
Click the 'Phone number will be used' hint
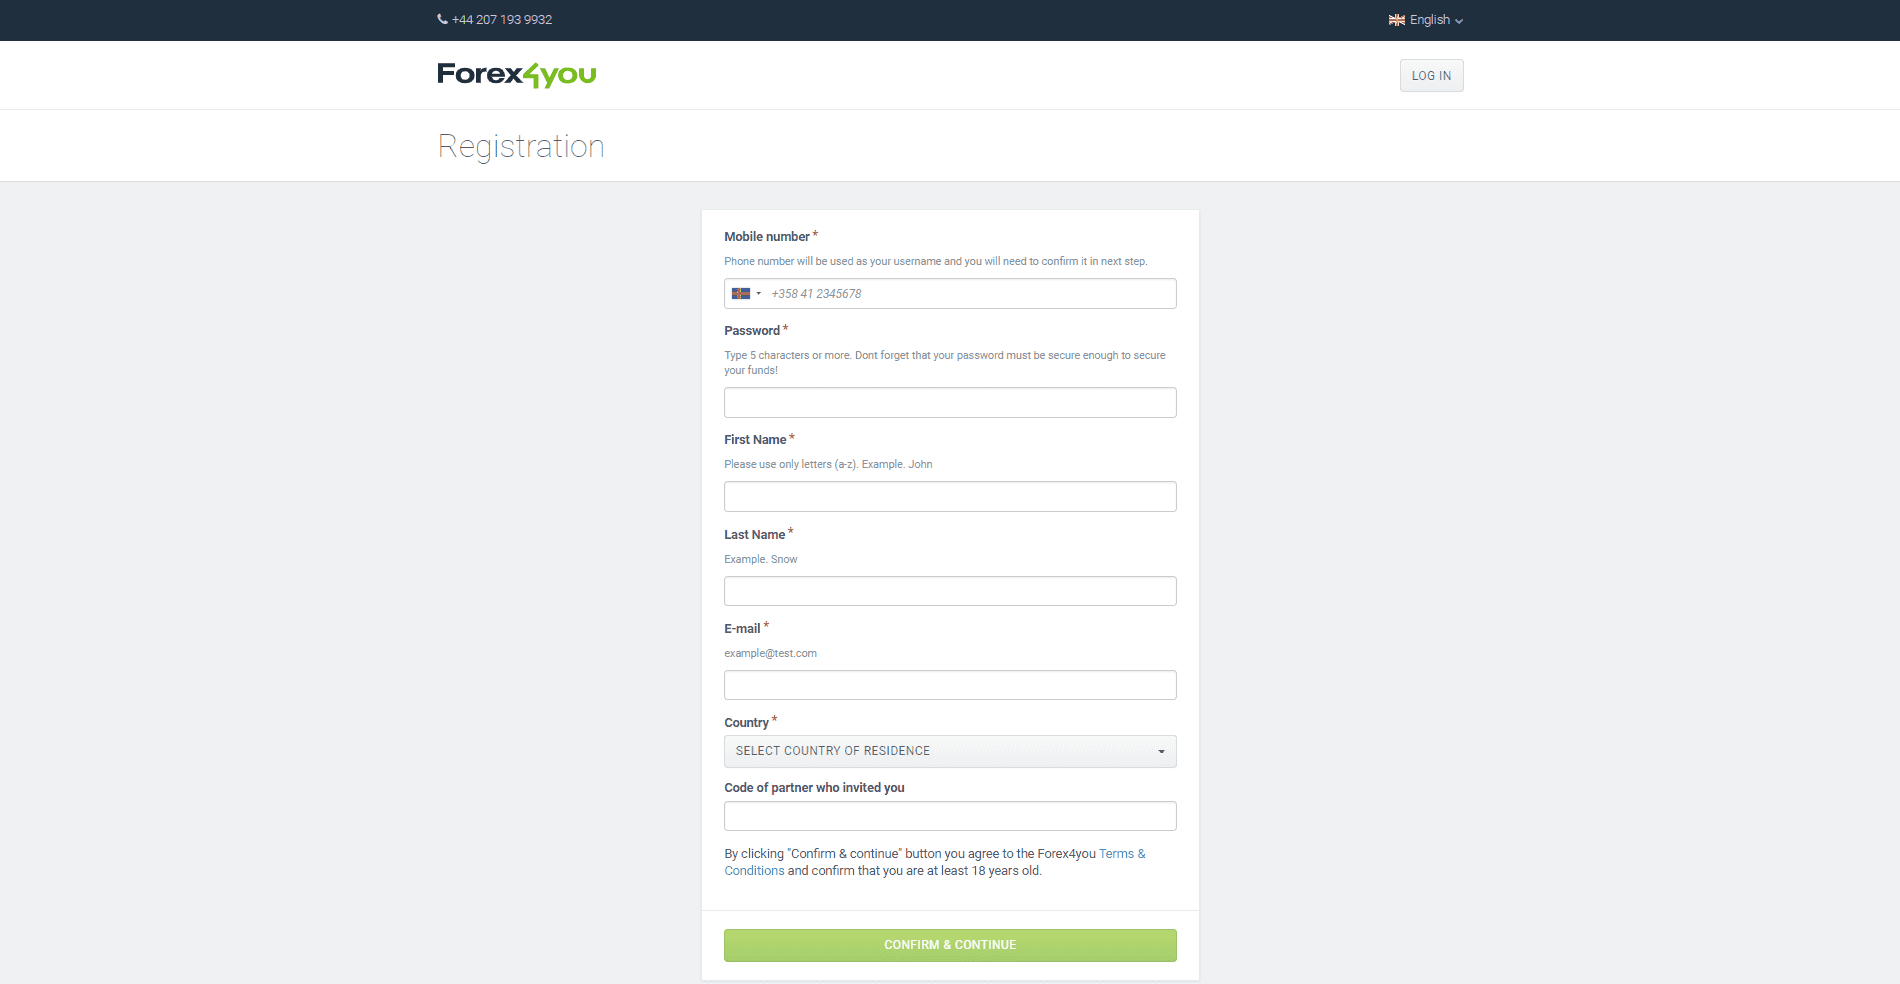coord(935,262)
